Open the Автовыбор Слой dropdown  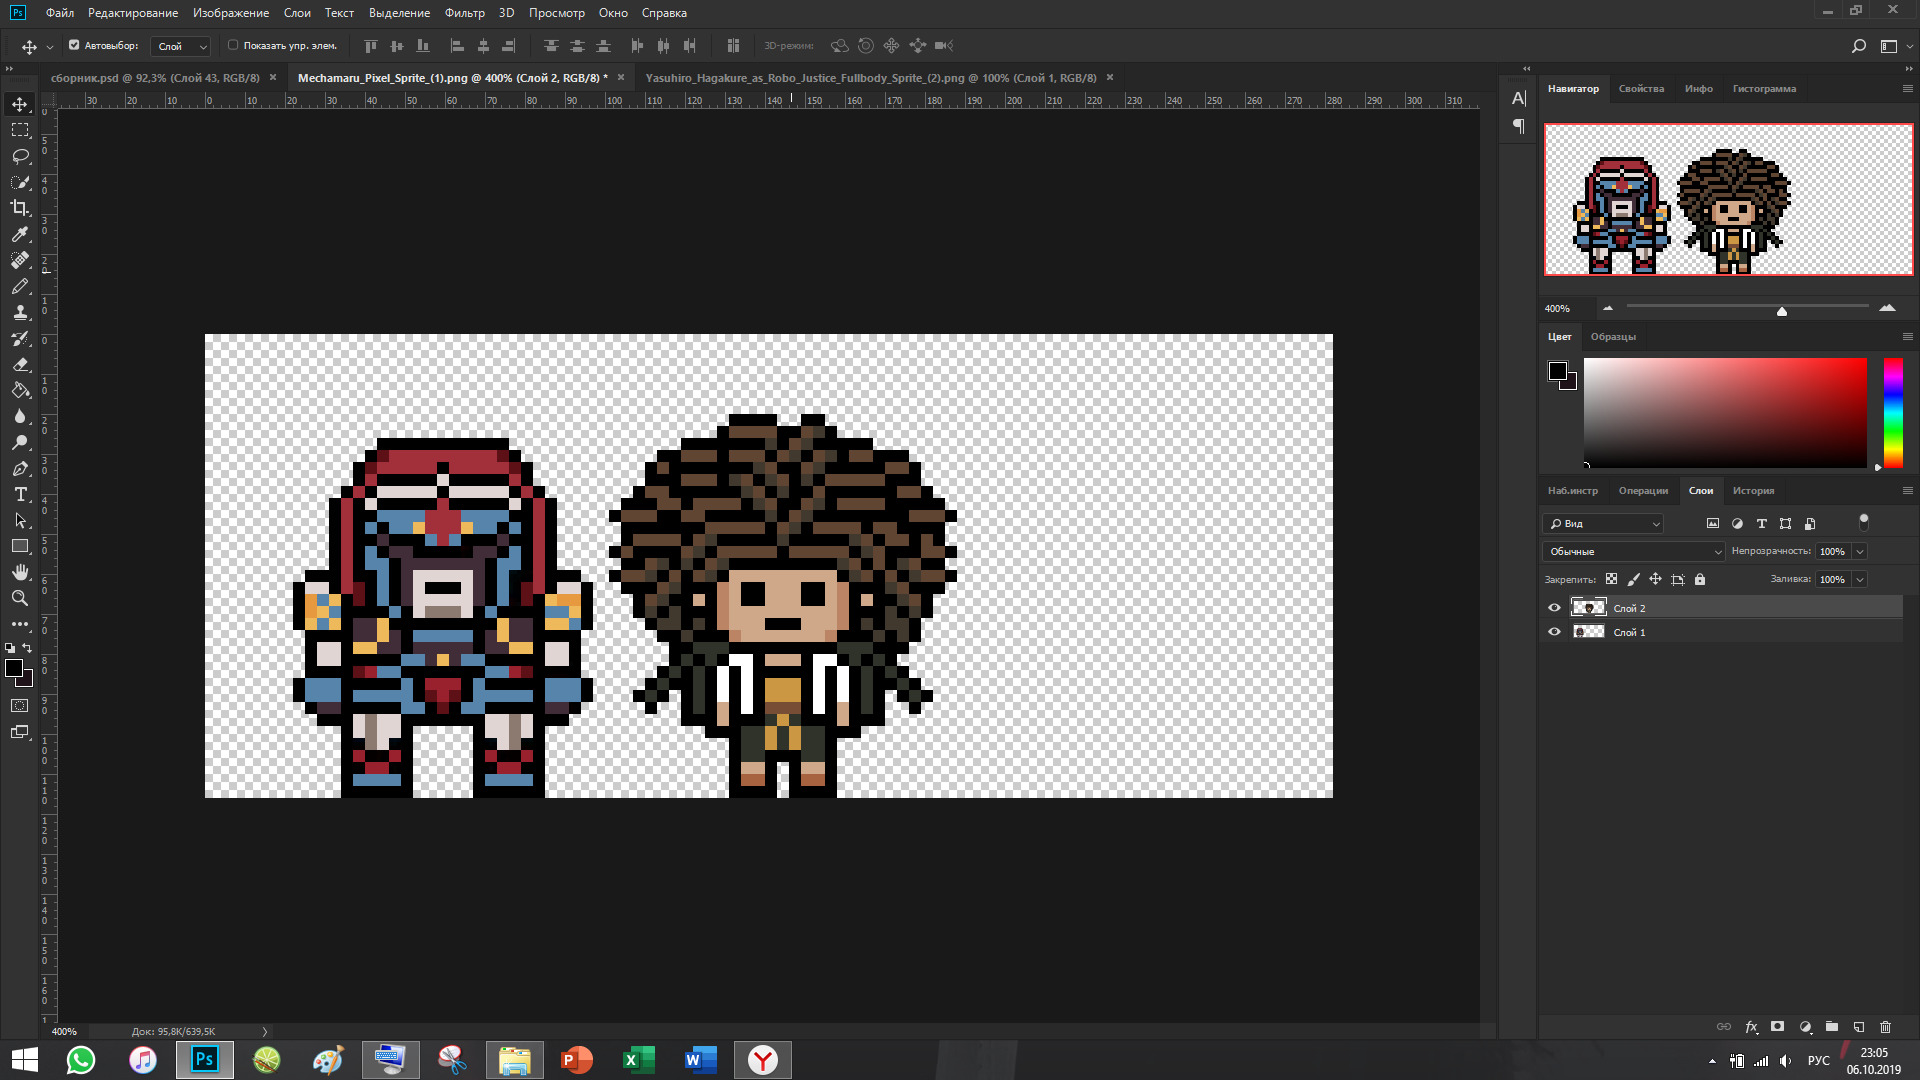[x=181, y=46]
